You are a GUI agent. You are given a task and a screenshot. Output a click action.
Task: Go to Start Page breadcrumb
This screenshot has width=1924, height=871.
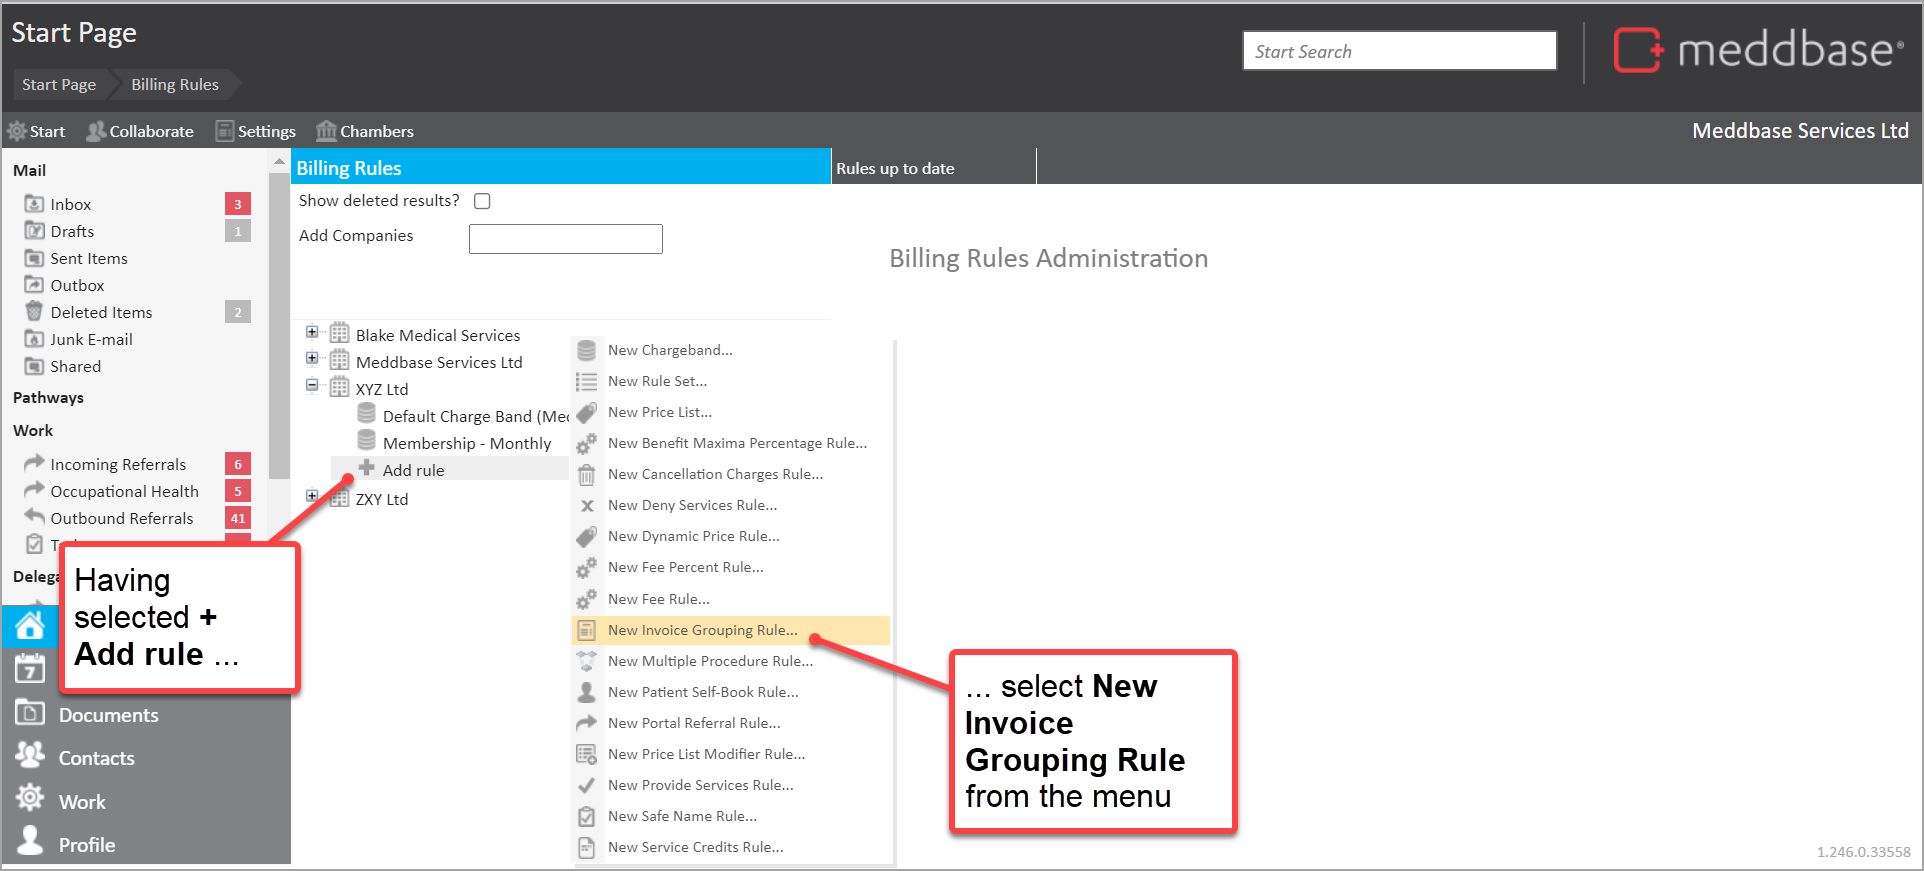pyautogui.click(x=59, y=85)
